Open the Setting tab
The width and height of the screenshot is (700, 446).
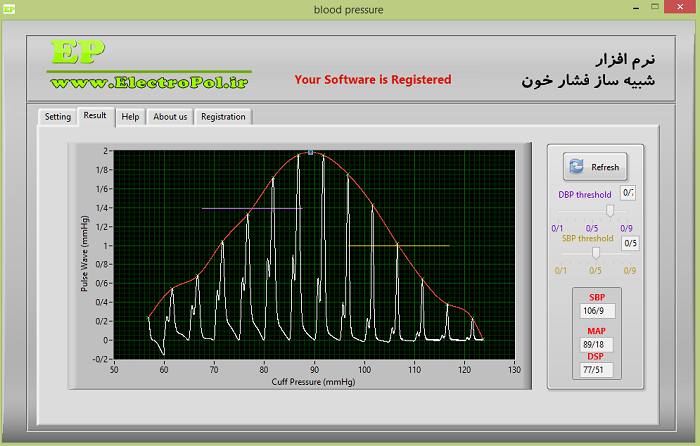pos(58,117)
